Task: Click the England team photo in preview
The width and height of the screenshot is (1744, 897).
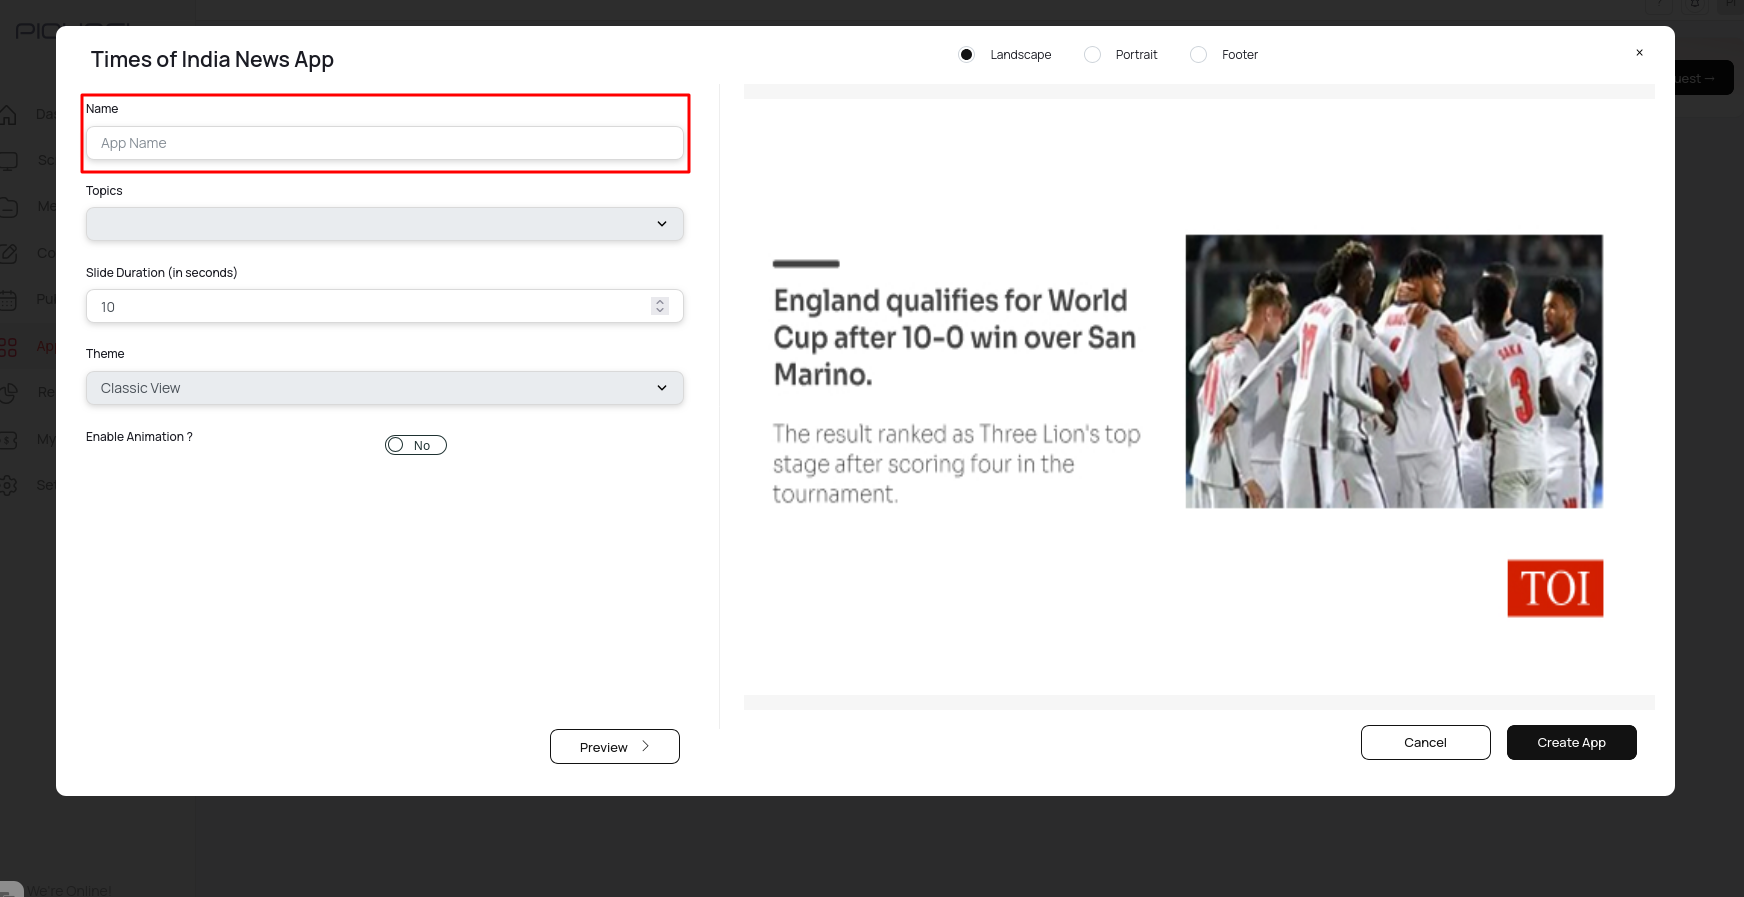Action: pyautogui.click(x=1393, y=371)
